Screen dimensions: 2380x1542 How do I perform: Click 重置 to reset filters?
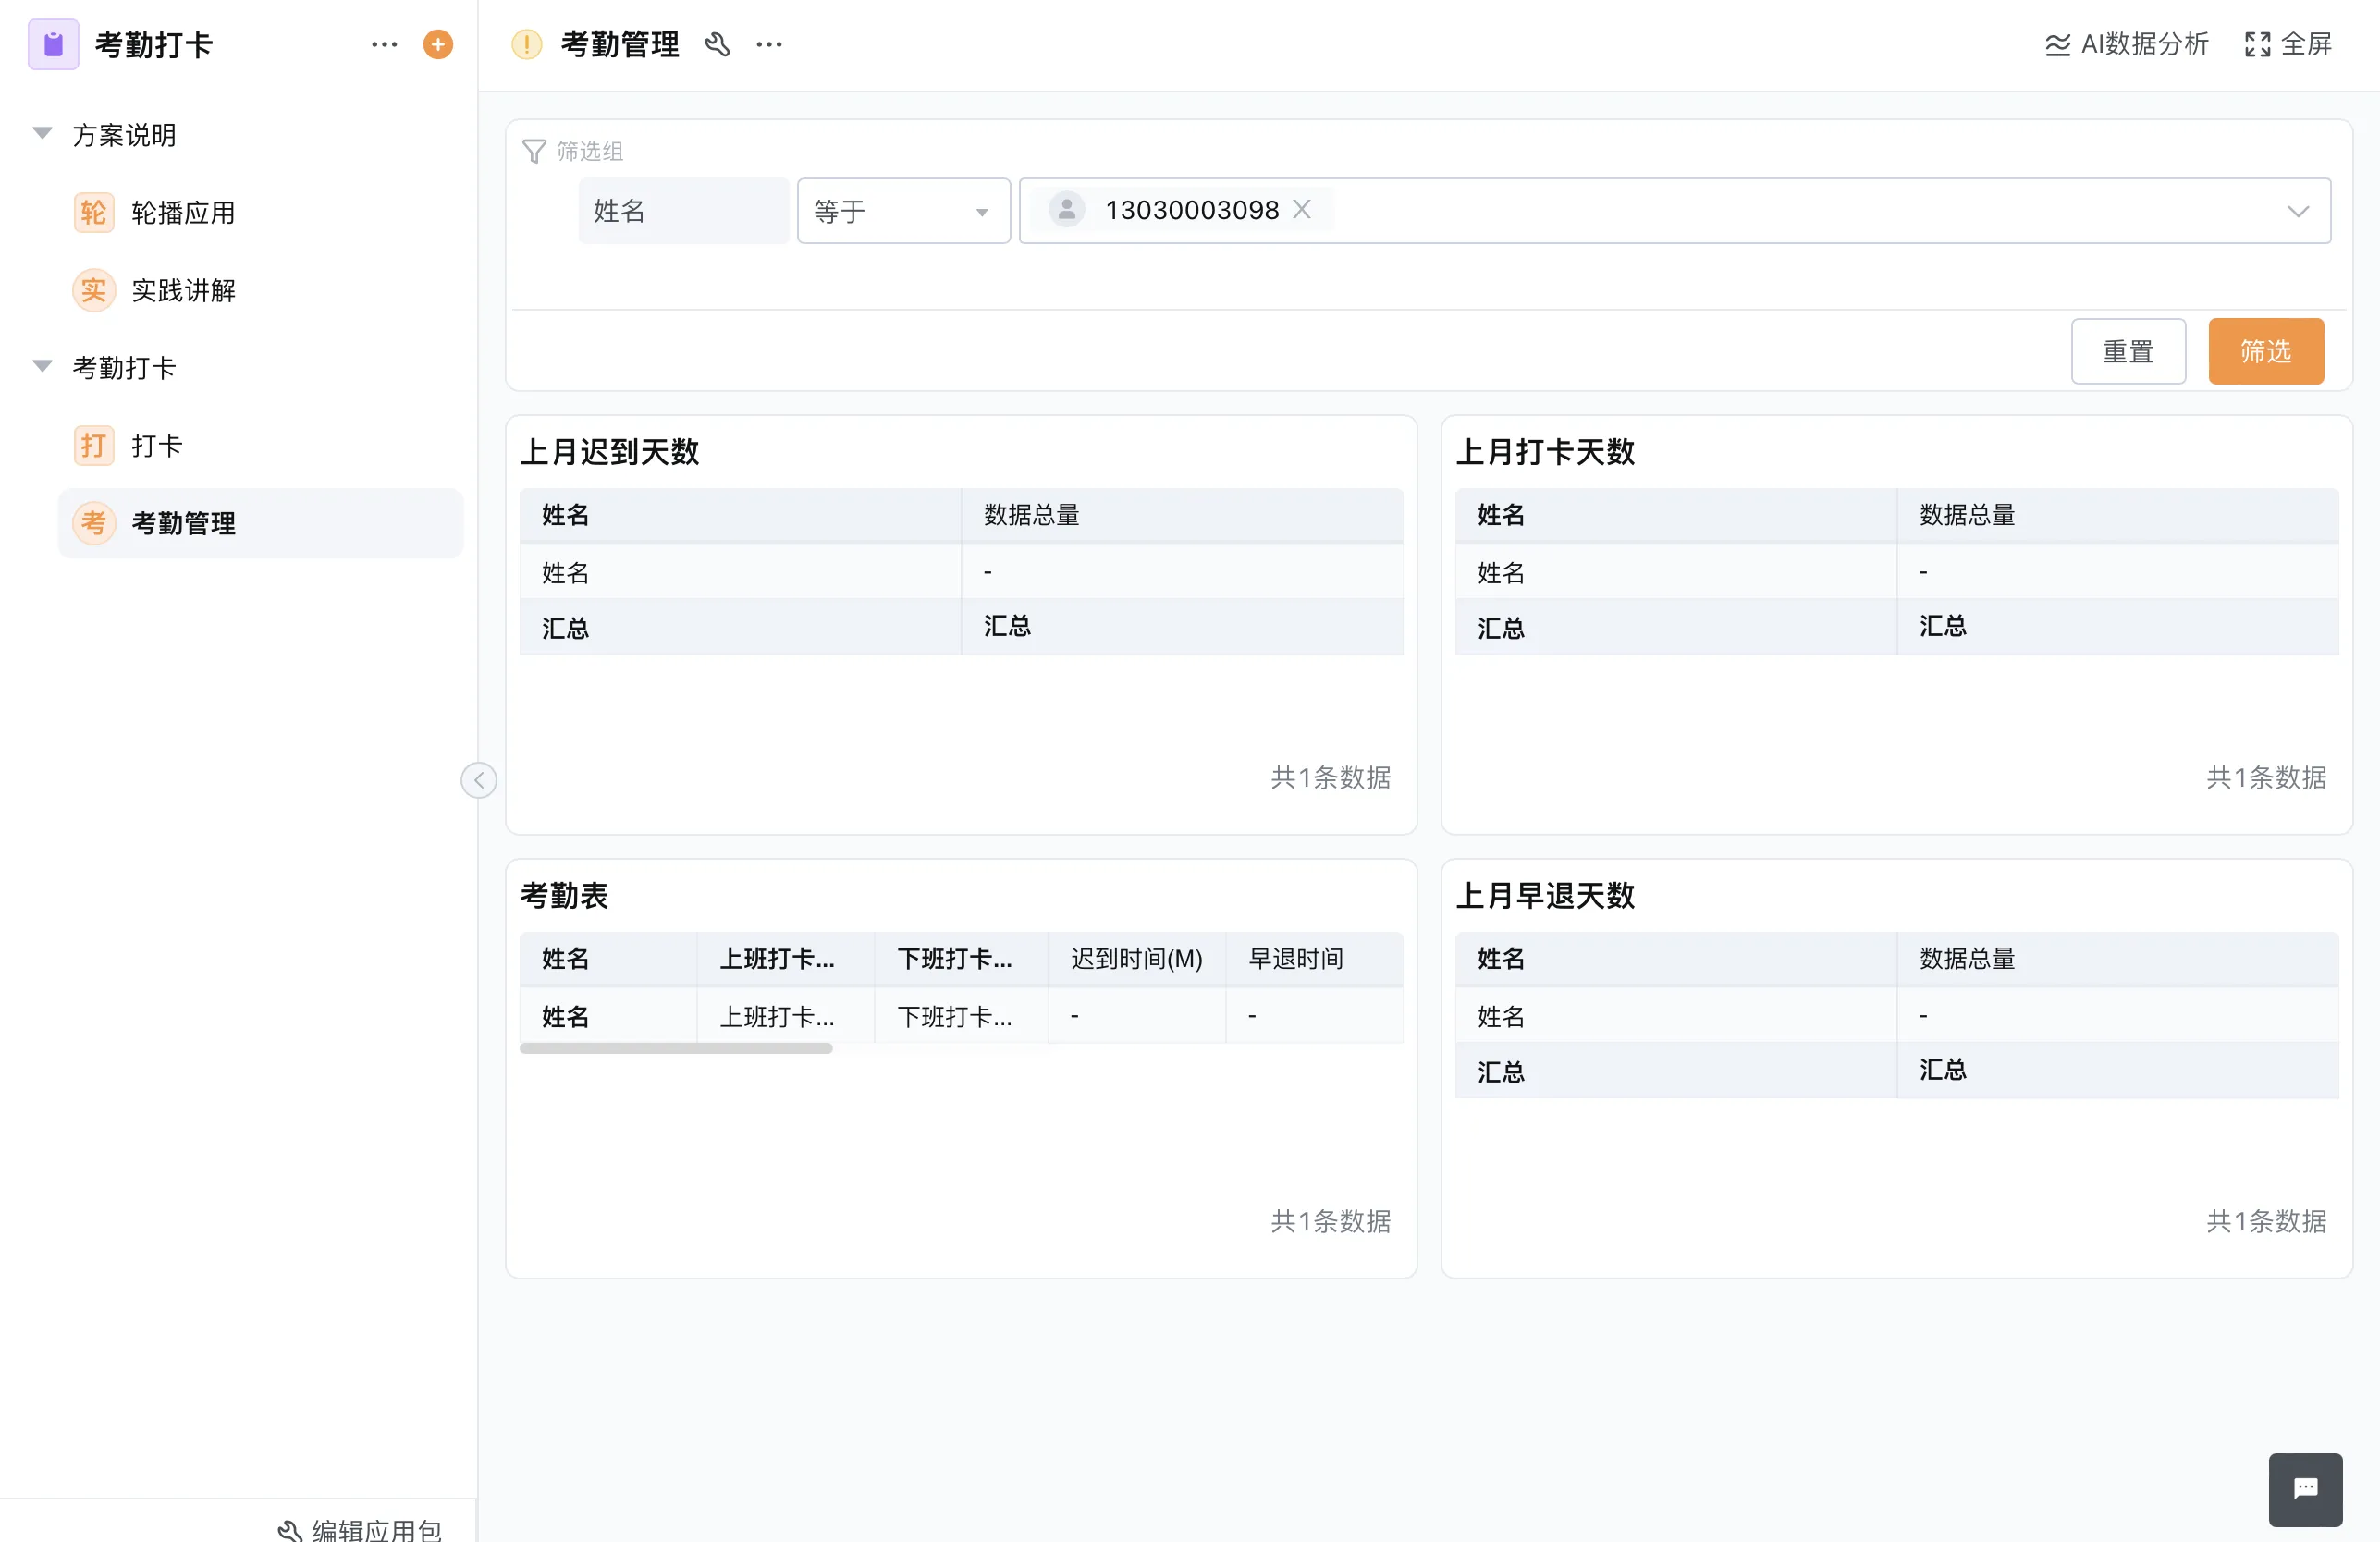tap(2128, 351)
